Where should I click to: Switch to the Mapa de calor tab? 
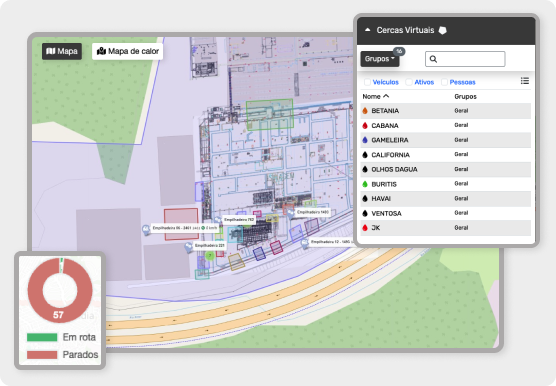128,51
